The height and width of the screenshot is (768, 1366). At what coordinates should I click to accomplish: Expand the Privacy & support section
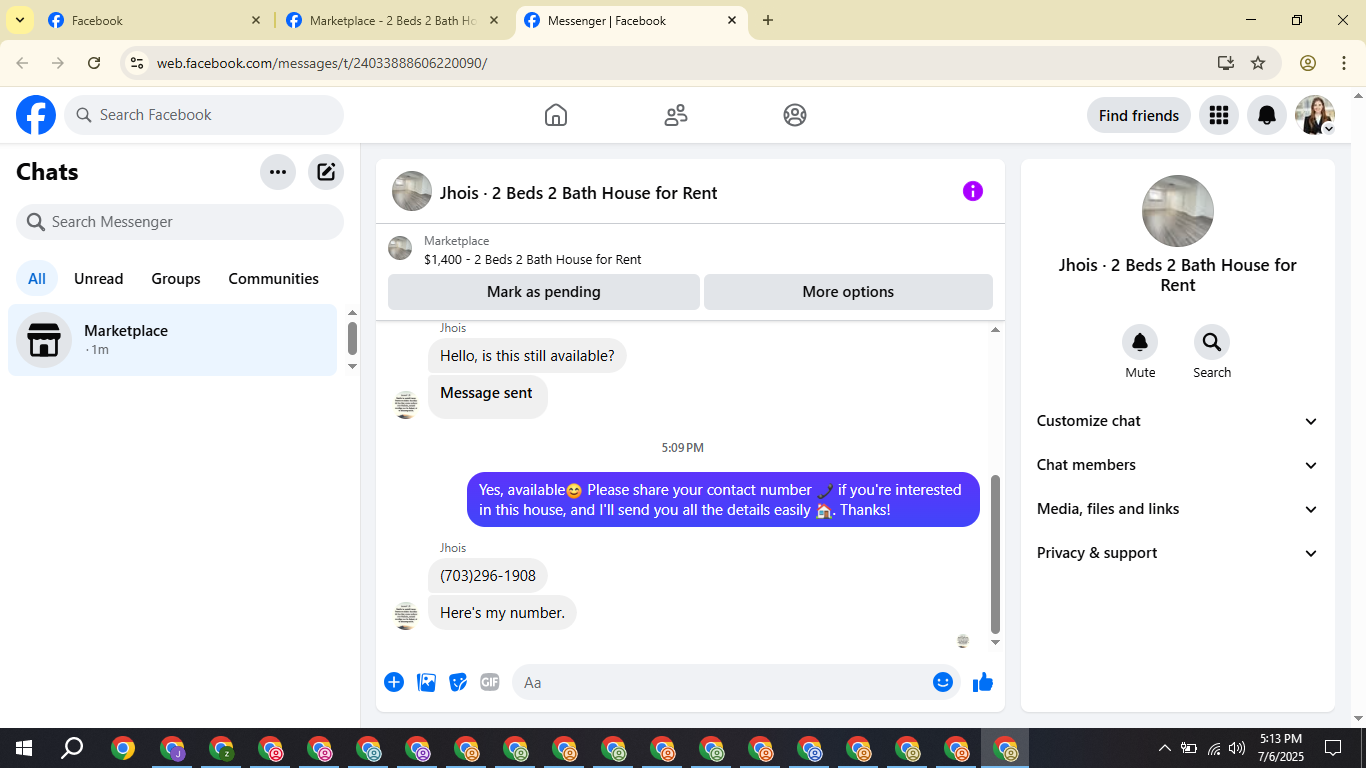click(1178, 553)
